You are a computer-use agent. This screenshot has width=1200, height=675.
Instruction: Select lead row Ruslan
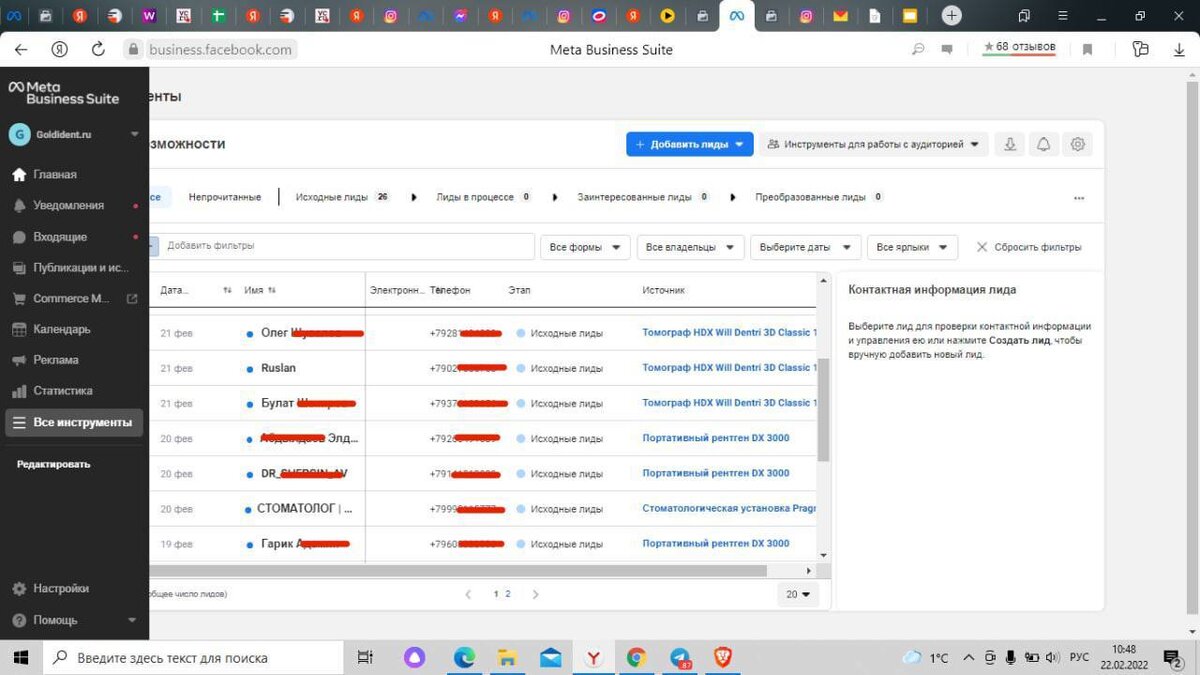(x=484, y=368)
